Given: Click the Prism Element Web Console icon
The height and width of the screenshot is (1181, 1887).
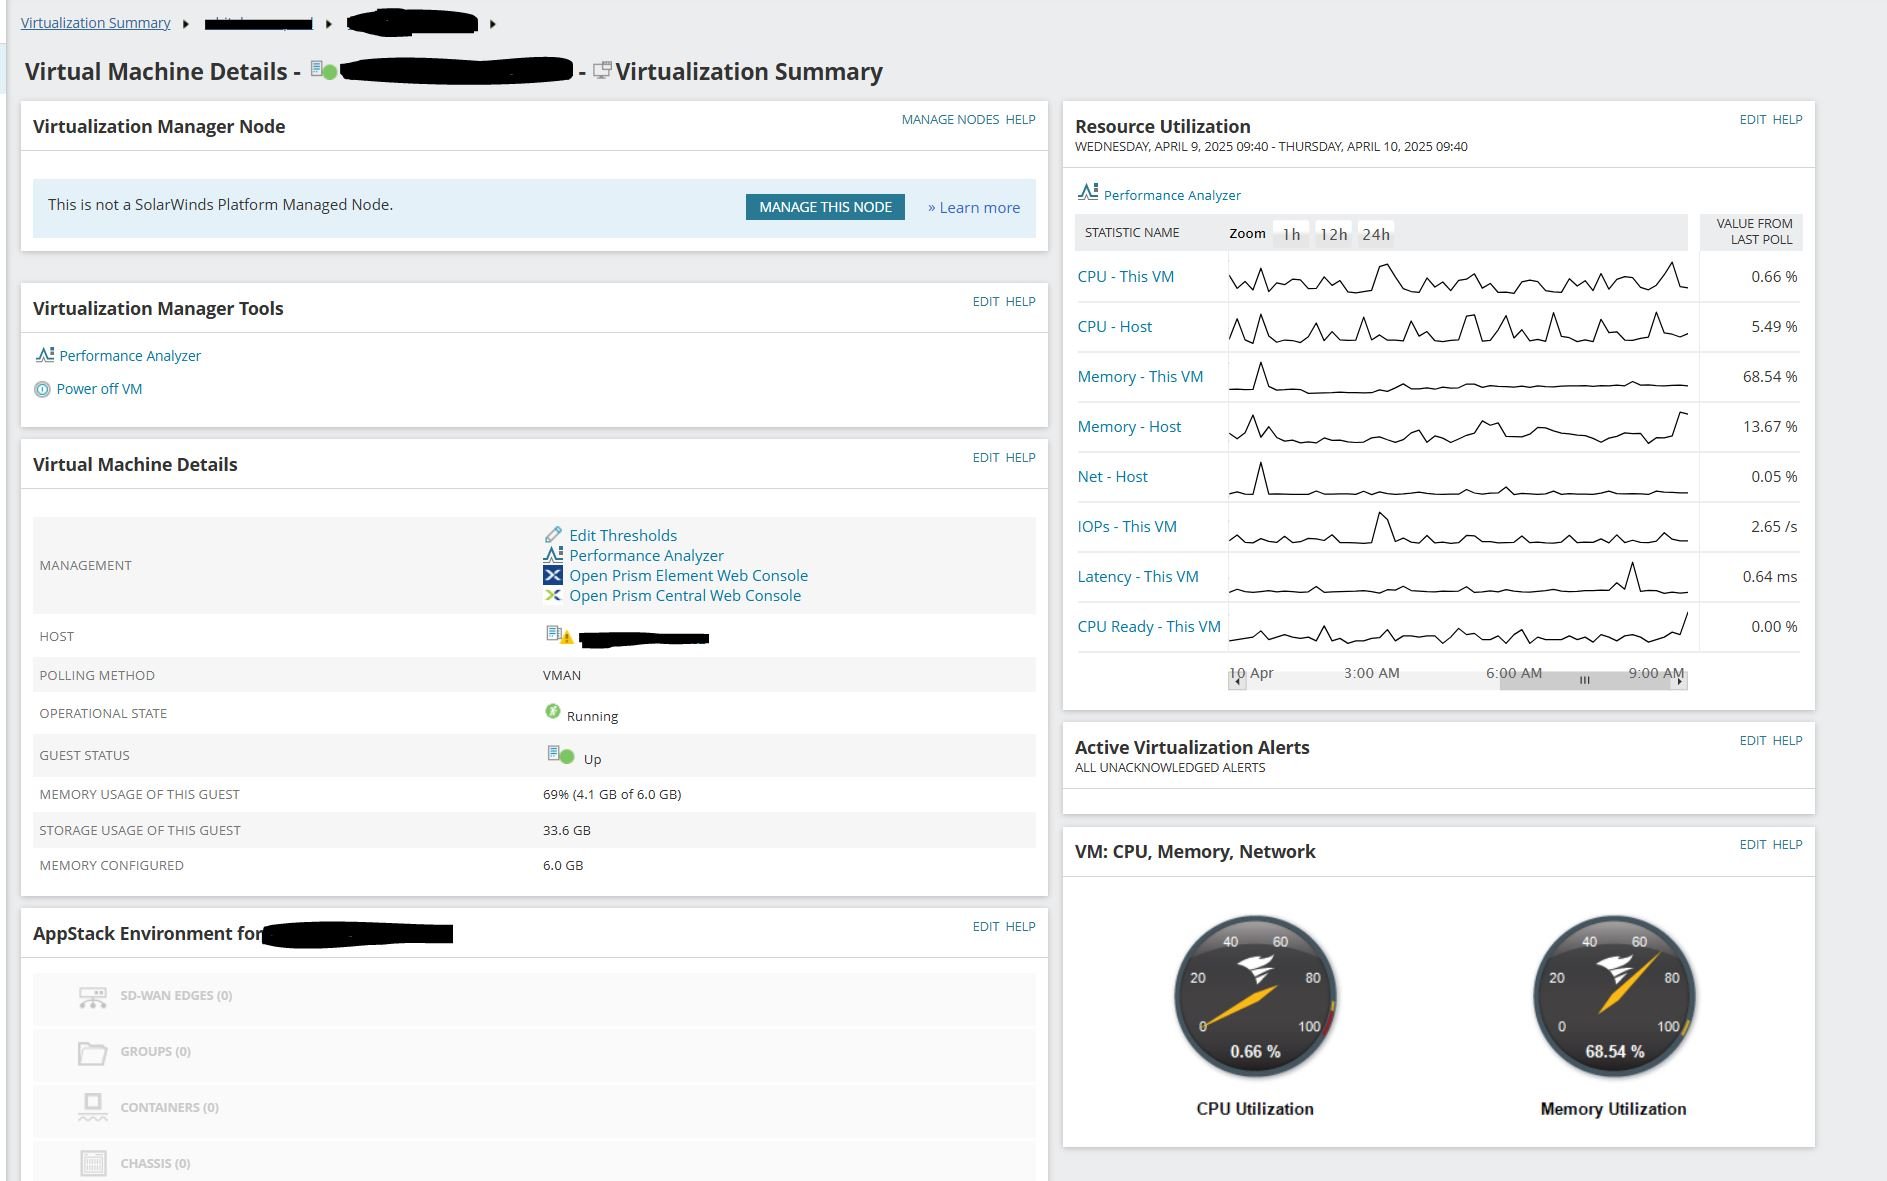Looking at the screenshot, I should click(x=553, y=575).
